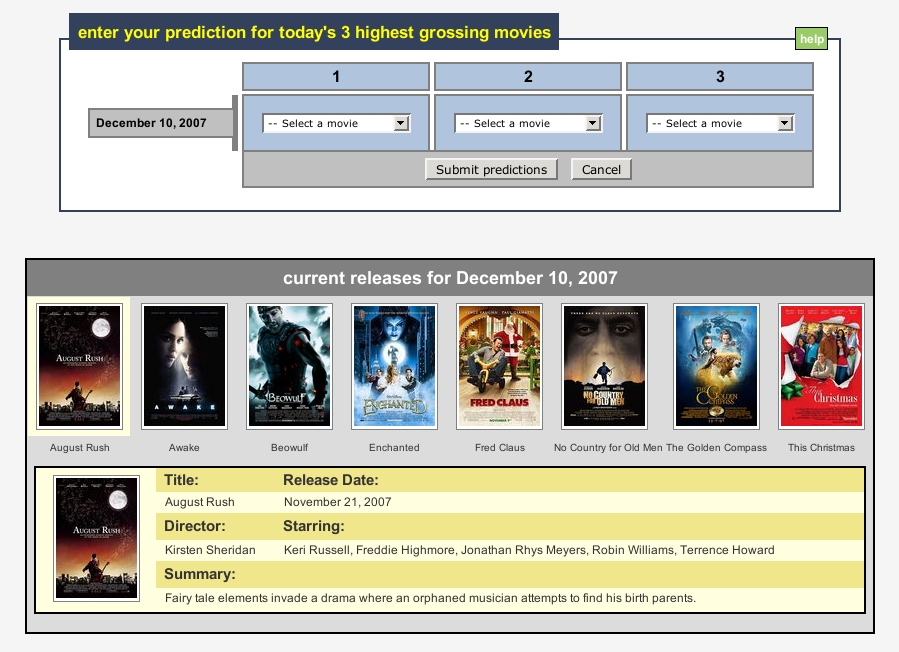The height and width of the screenshot is (652, 899).
Task: Open the movie dropdown for rank 1
Action: pos(337,123)
